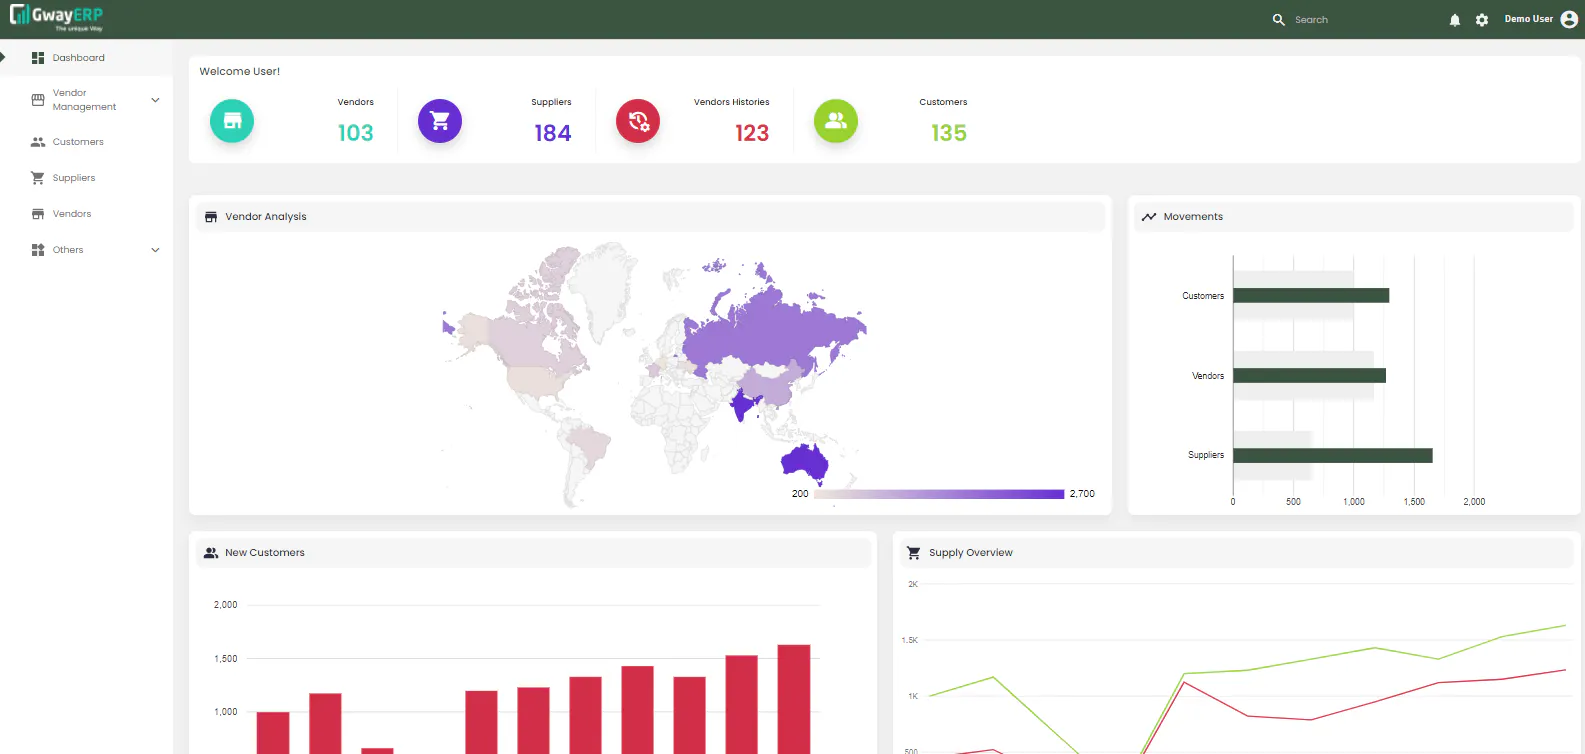Click the search magnifier icon
This screenshot has width=1585, height=754.
1278,19
